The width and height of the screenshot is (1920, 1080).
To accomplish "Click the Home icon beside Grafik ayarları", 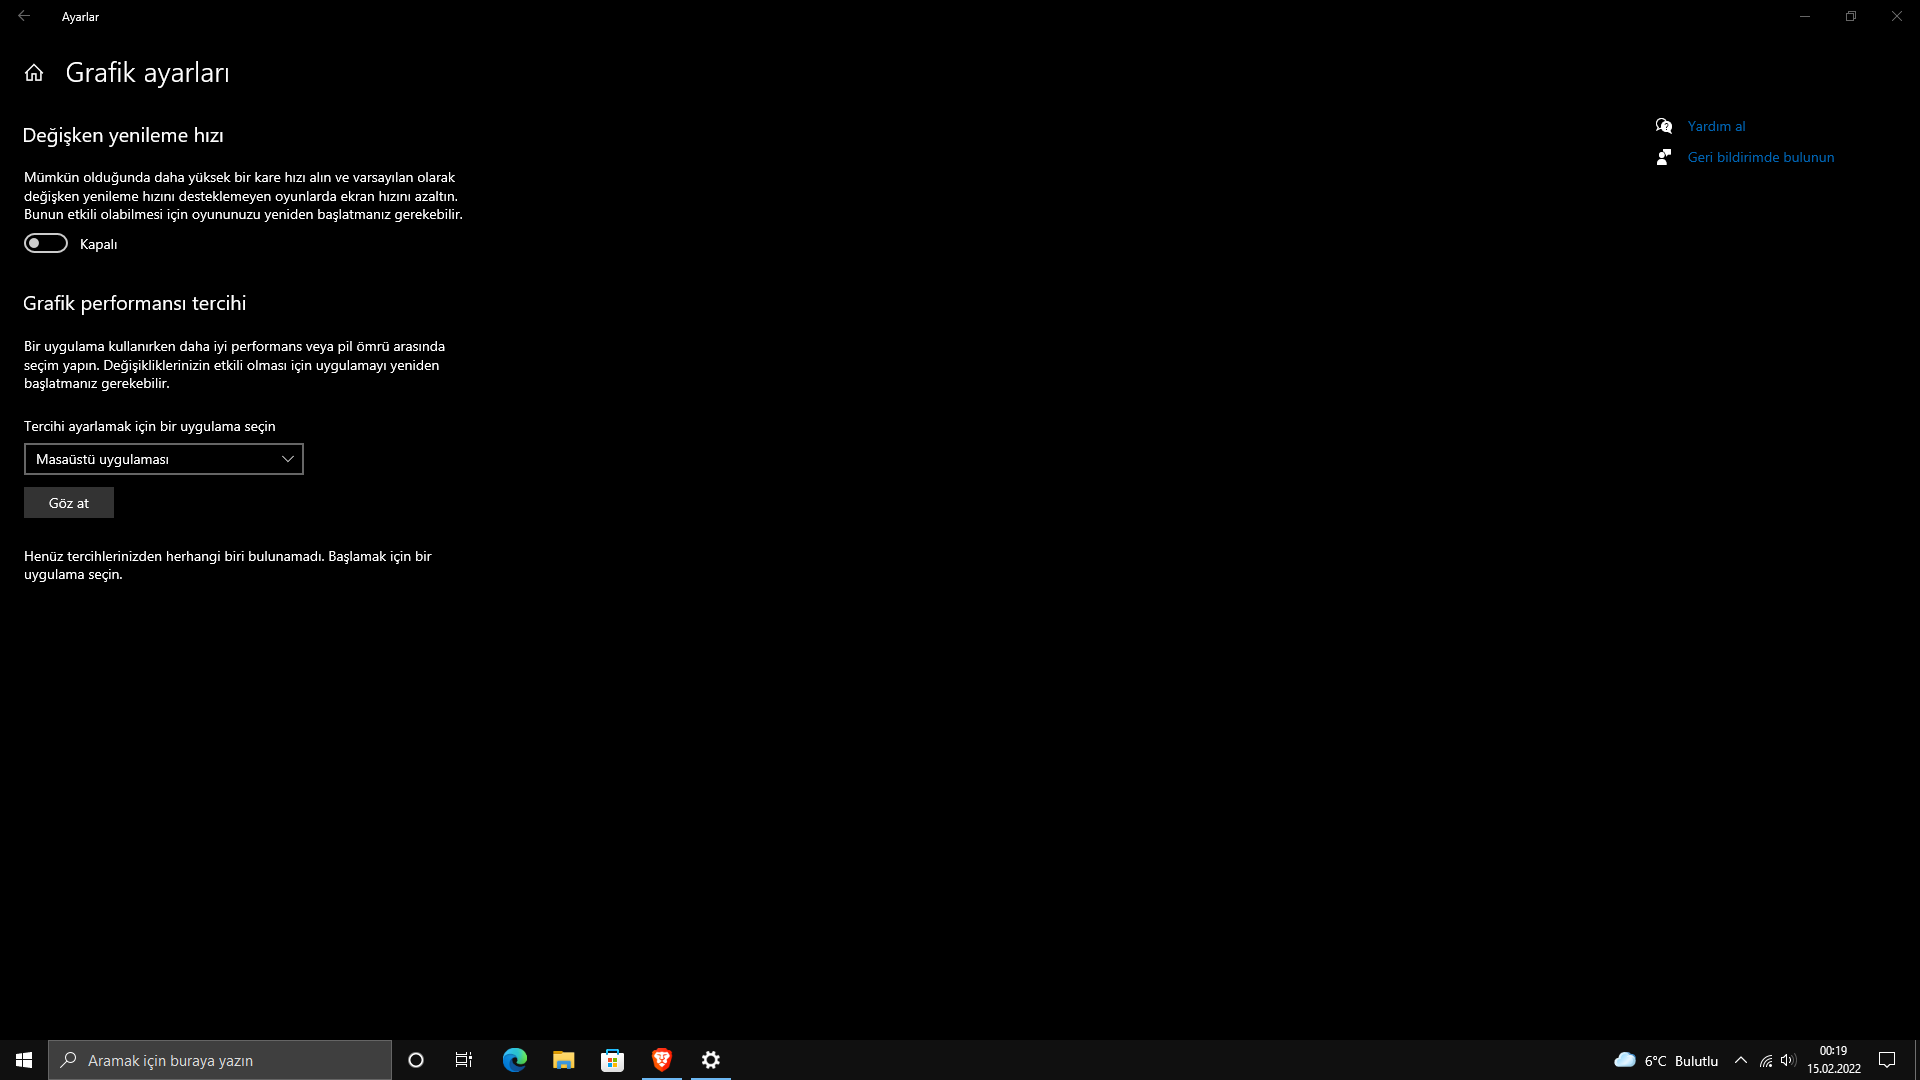I will point(34,73).
